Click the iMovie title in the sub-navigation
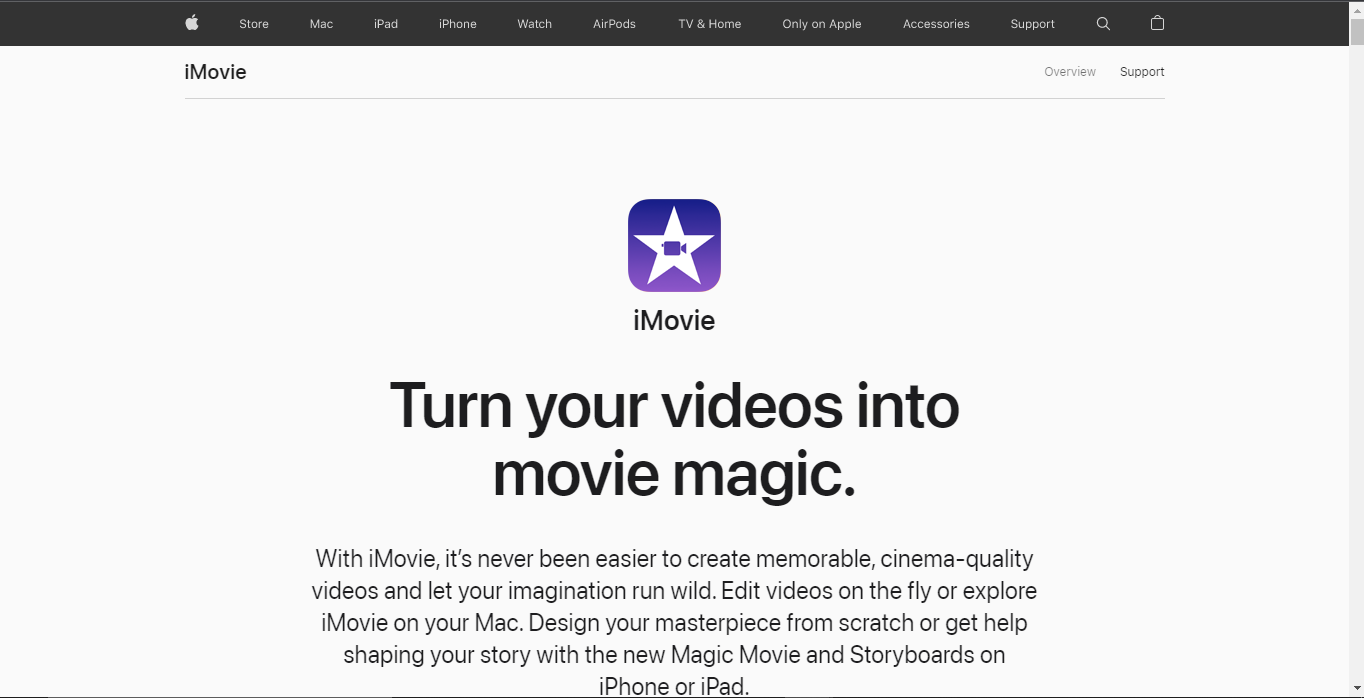 click(215, 72)
